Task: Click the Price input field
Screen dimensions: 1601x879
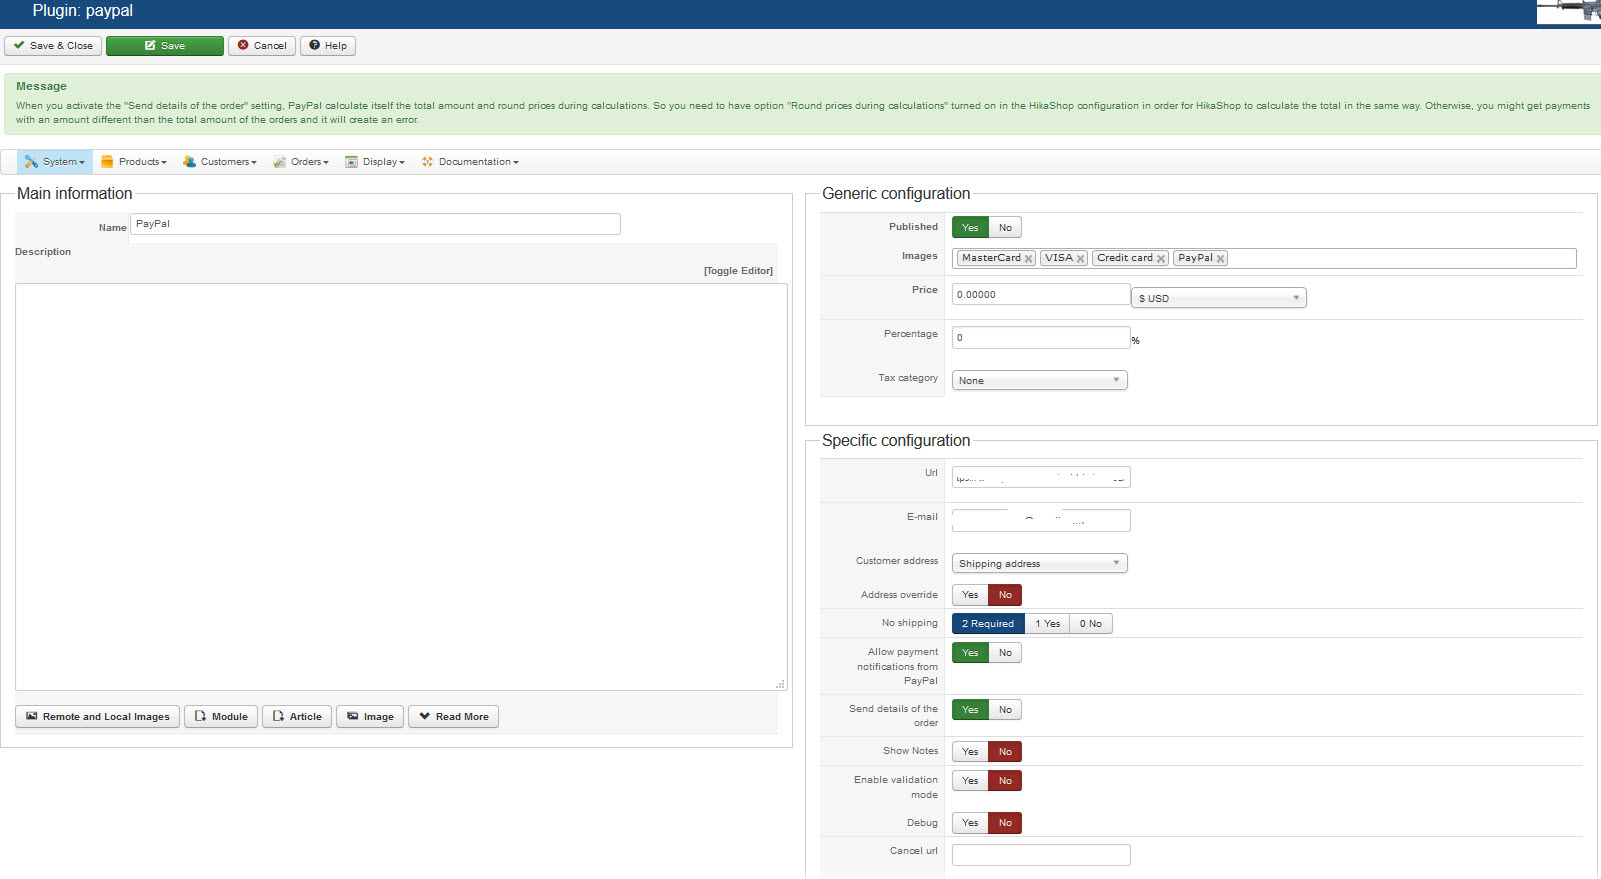Action: click(x=1041, y=294)
